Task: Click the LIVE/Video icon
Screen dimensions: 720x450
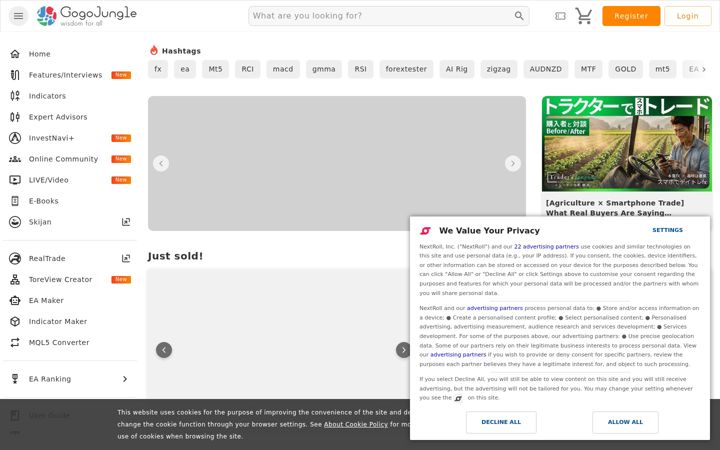Action: pos(15,180)
